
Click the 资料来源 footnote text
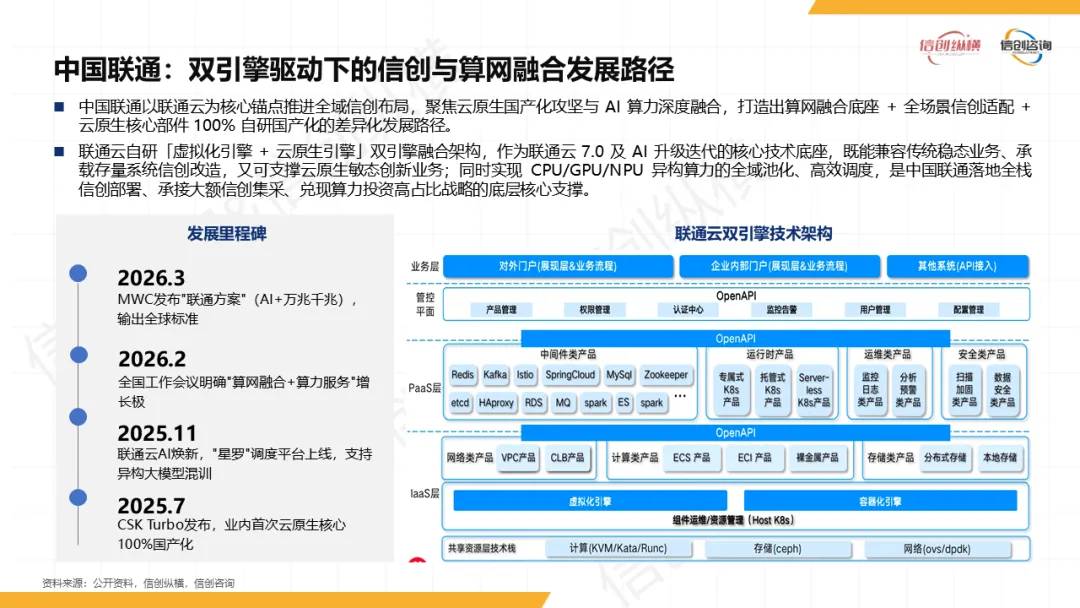click(138, 583)
